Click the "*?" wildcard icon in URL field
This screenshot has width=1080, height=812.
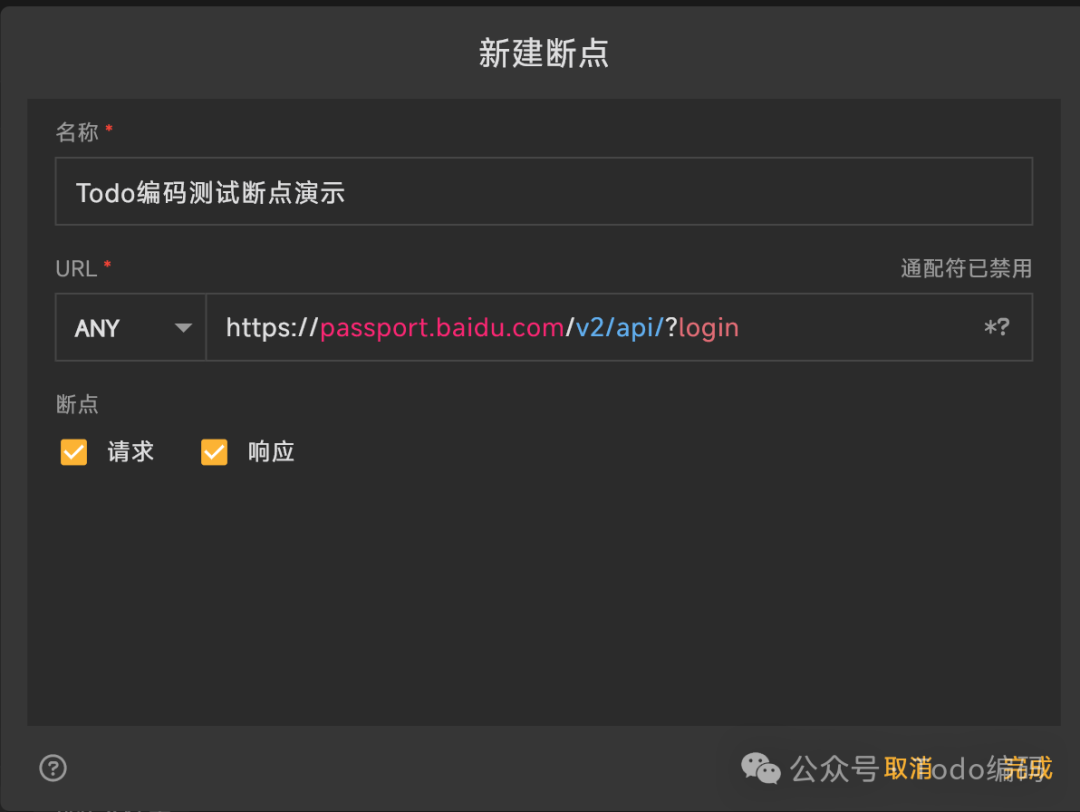pos(997,327)
